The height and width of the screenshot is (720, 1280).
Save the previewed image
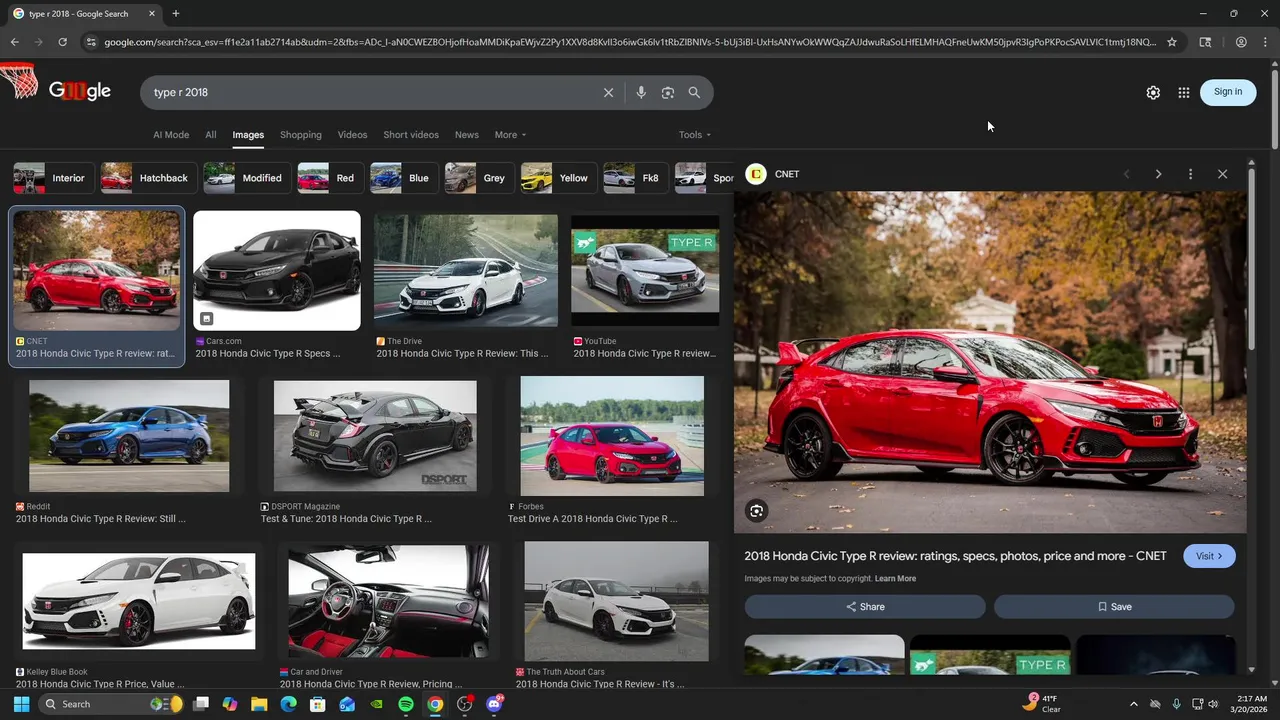click(1114, 607)
